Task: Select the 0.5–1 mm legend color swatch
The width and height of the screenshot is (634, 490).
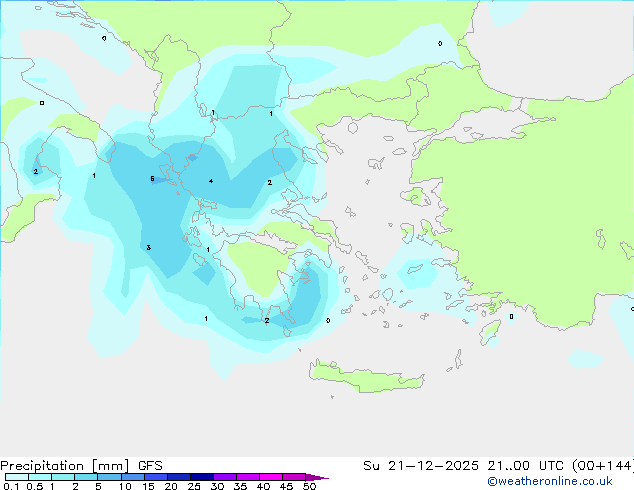Action: point(40,477)
